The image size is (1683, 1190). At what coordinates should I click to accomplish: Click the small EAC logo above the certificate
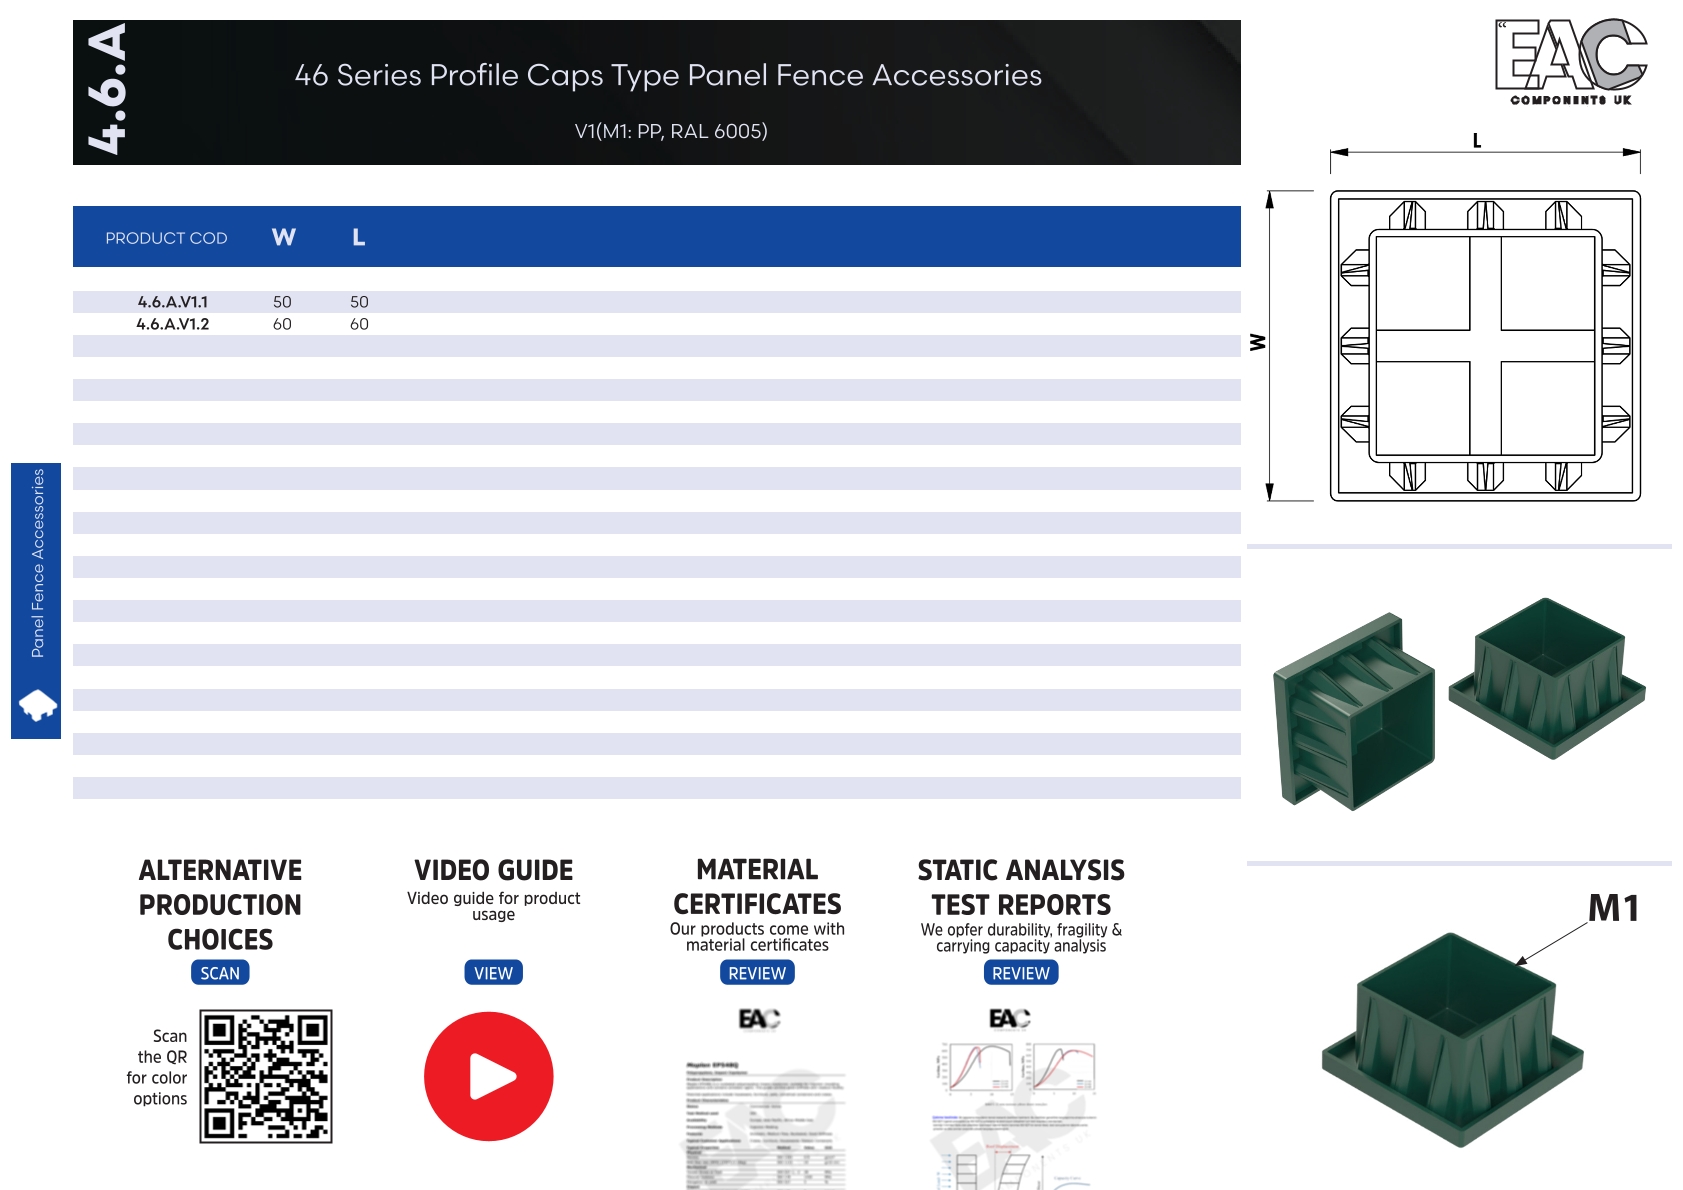coord(759,1019)
